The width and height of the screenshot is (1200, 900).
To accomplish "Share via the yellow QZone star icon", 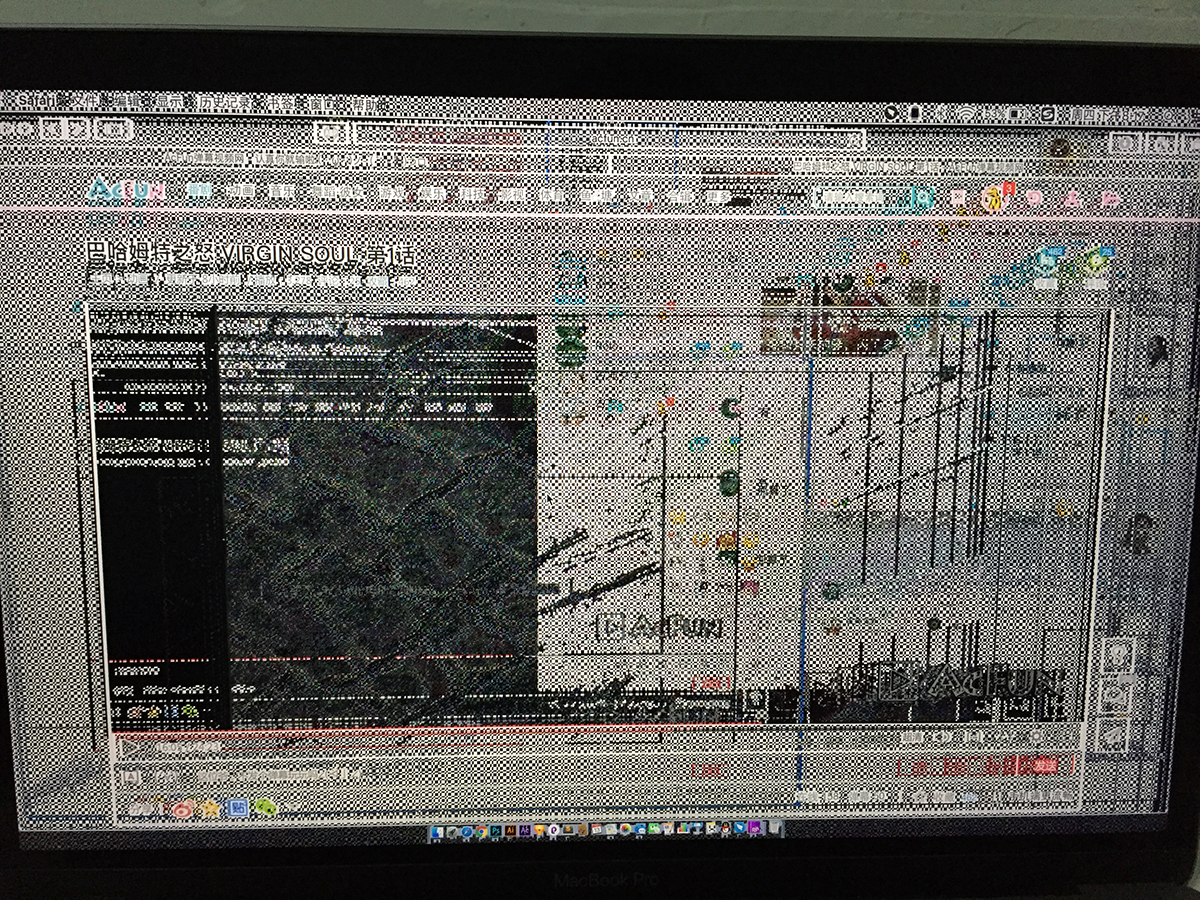I will 210,808.
